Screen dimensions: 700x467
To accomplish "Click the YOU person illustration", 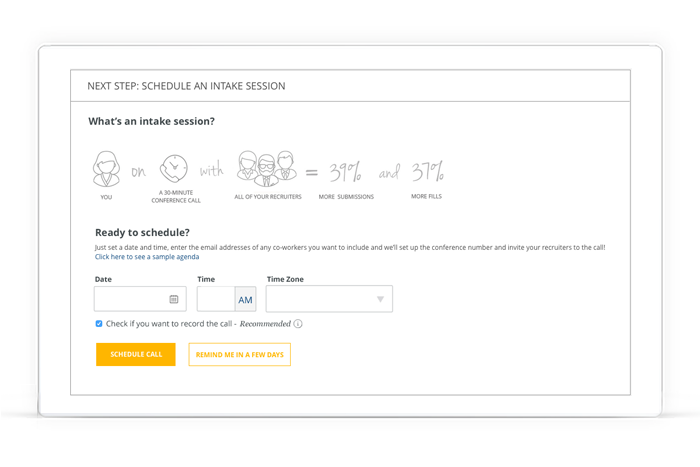I will (x=106, y=169).
